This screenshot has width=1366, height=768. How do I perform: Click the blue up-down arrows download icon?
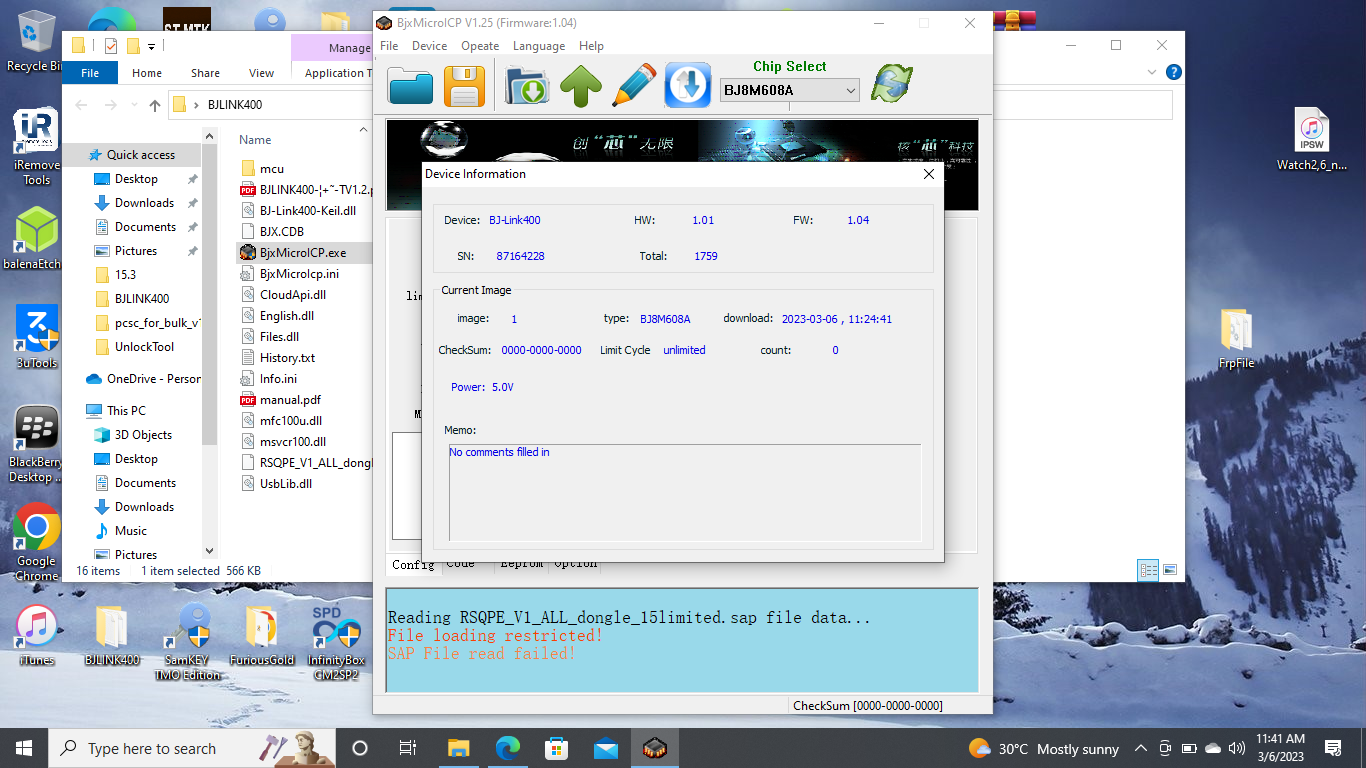tap(688, 87)
